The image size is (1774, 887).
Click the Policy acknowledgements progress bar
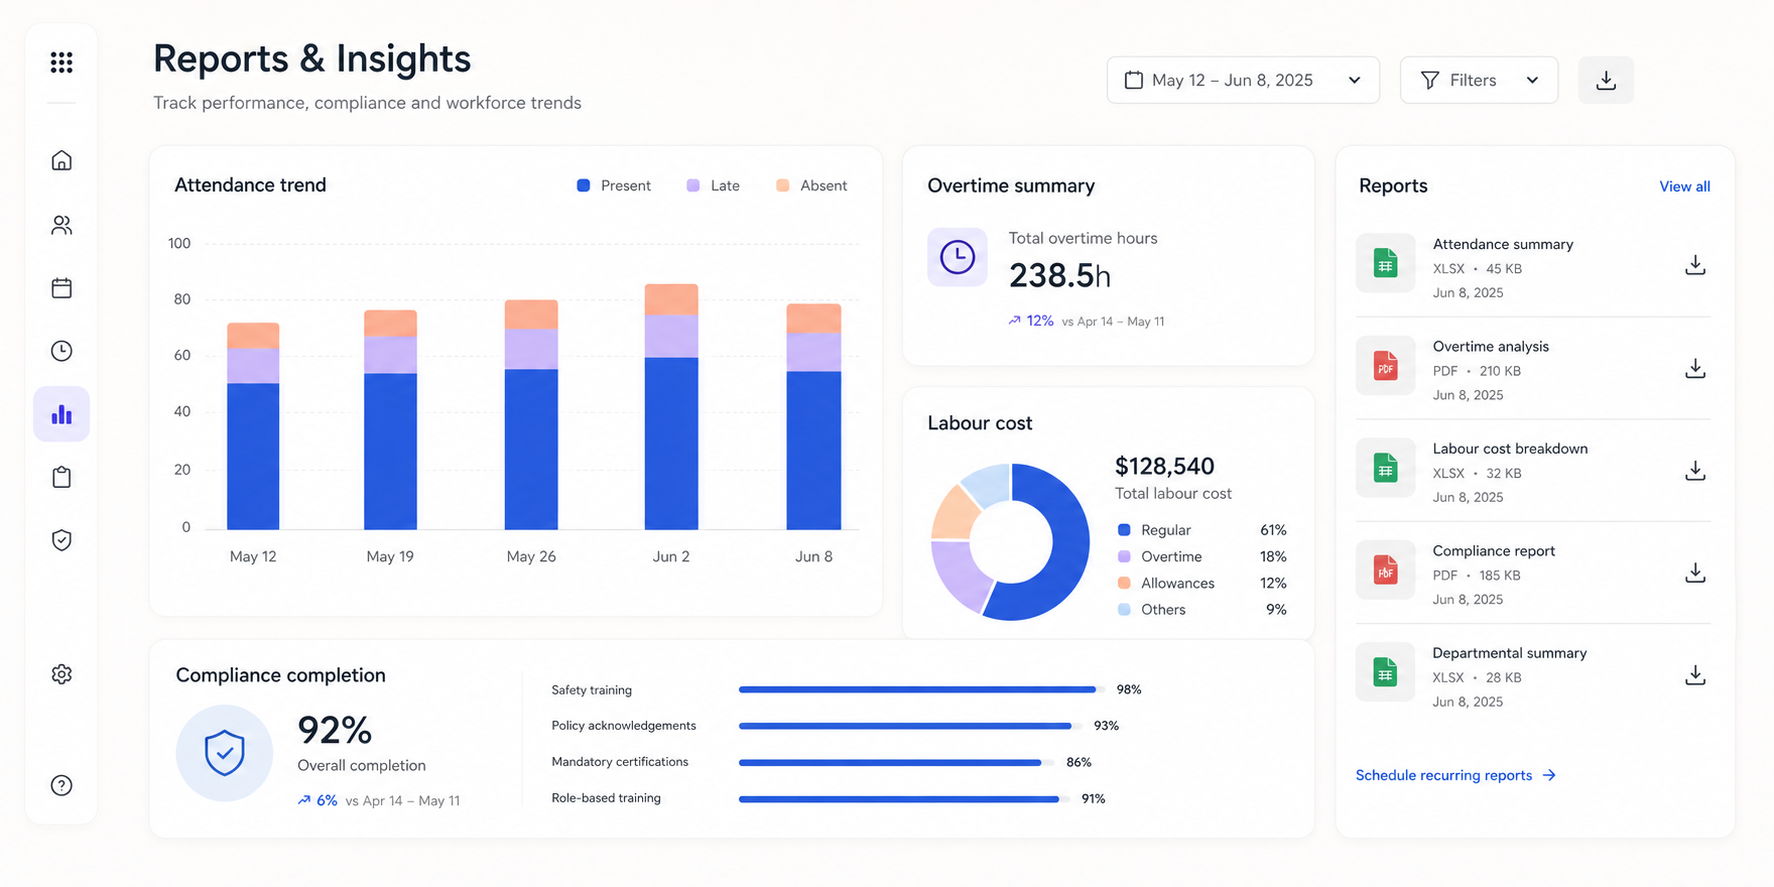pos(909,726)
